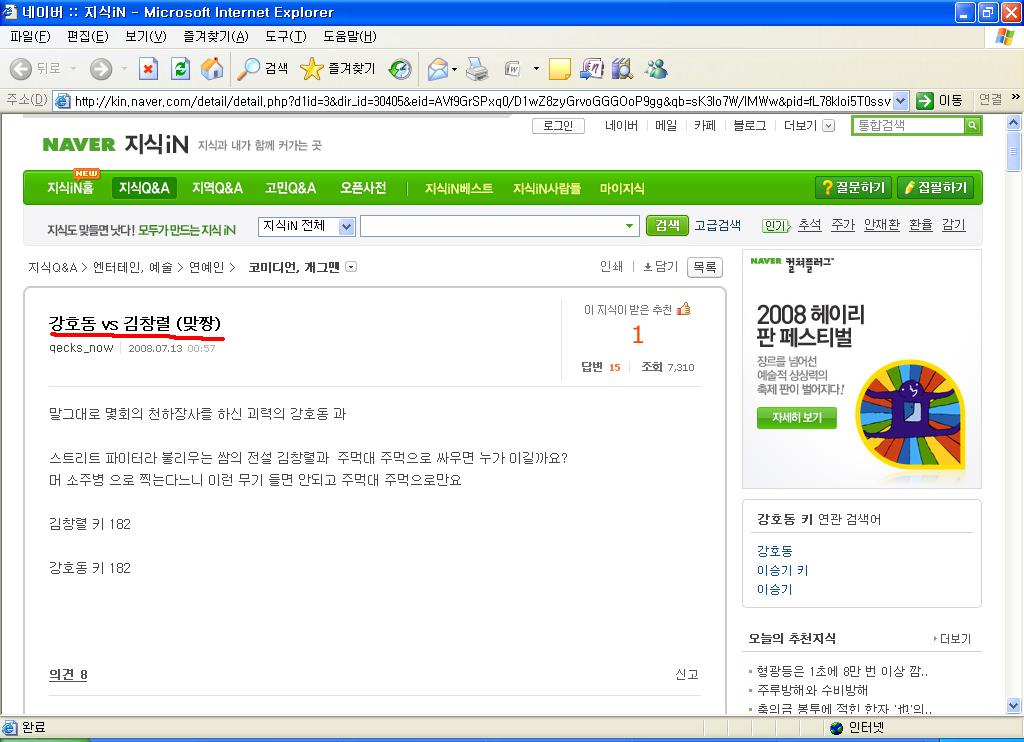Expand the 지식iN 전체 category dropdown

click(x=347, y=227)
